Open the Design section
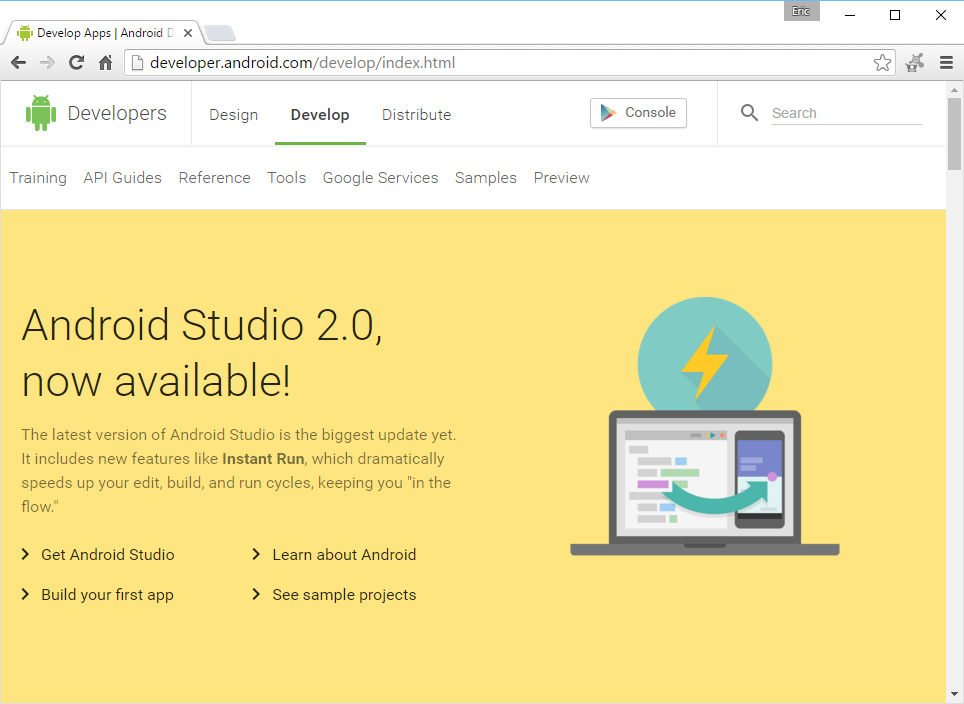This screenshot has width=964, height=704. pyautogui.click(x=234, y=115)
